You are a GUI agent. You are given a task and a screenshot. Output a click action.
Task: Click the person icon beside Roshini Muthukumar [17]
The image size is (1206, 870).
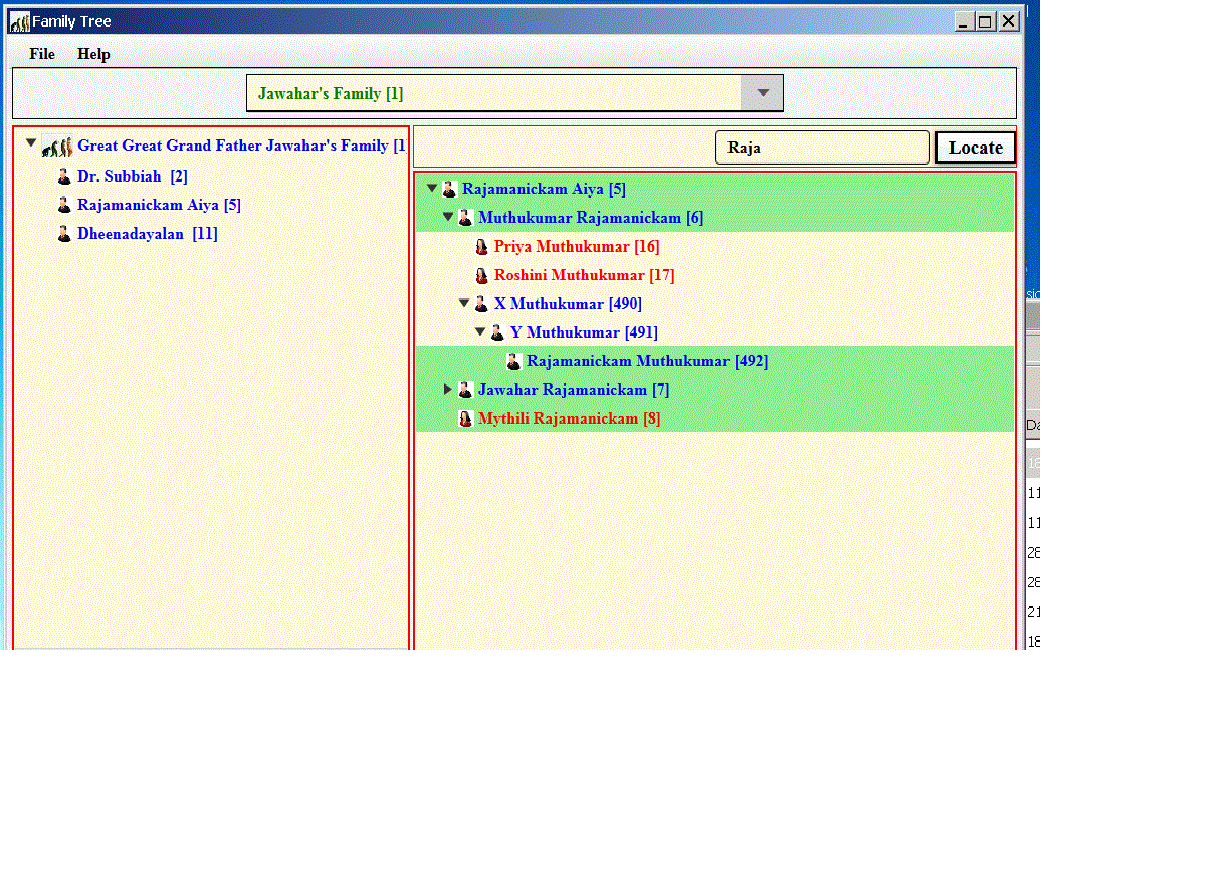[482, 275]
